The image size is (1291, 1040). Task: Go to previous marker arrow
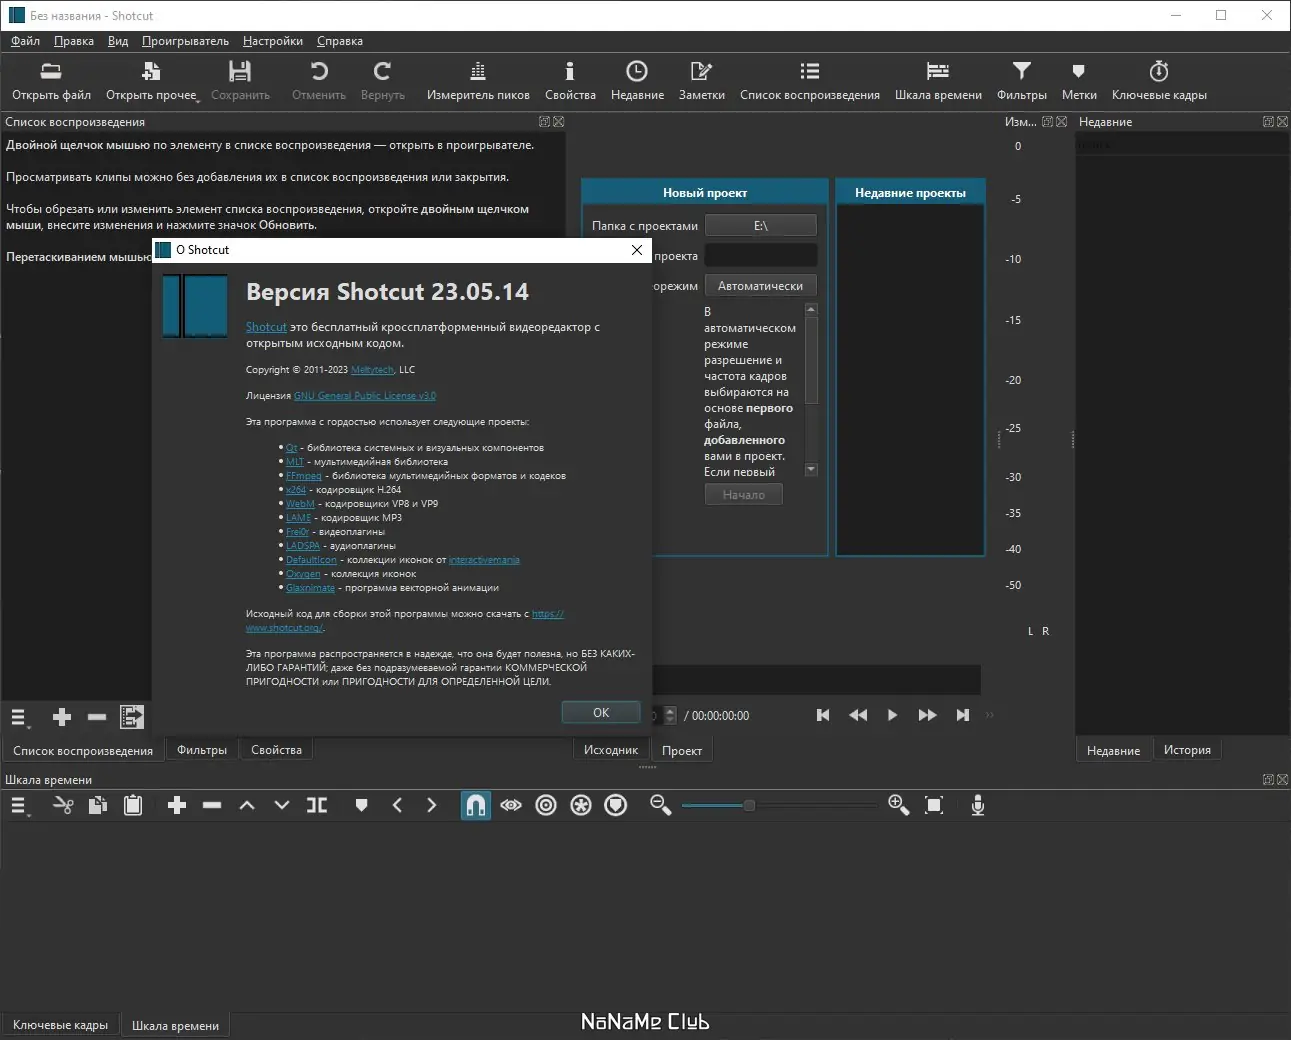tap(397, 805)
